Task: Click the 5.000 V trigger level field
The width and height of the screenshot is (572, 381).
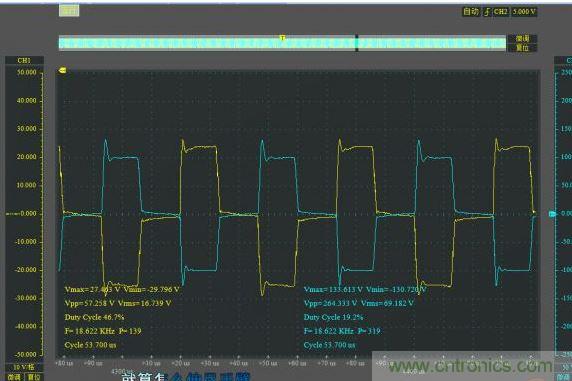Action: click(524, 12)
